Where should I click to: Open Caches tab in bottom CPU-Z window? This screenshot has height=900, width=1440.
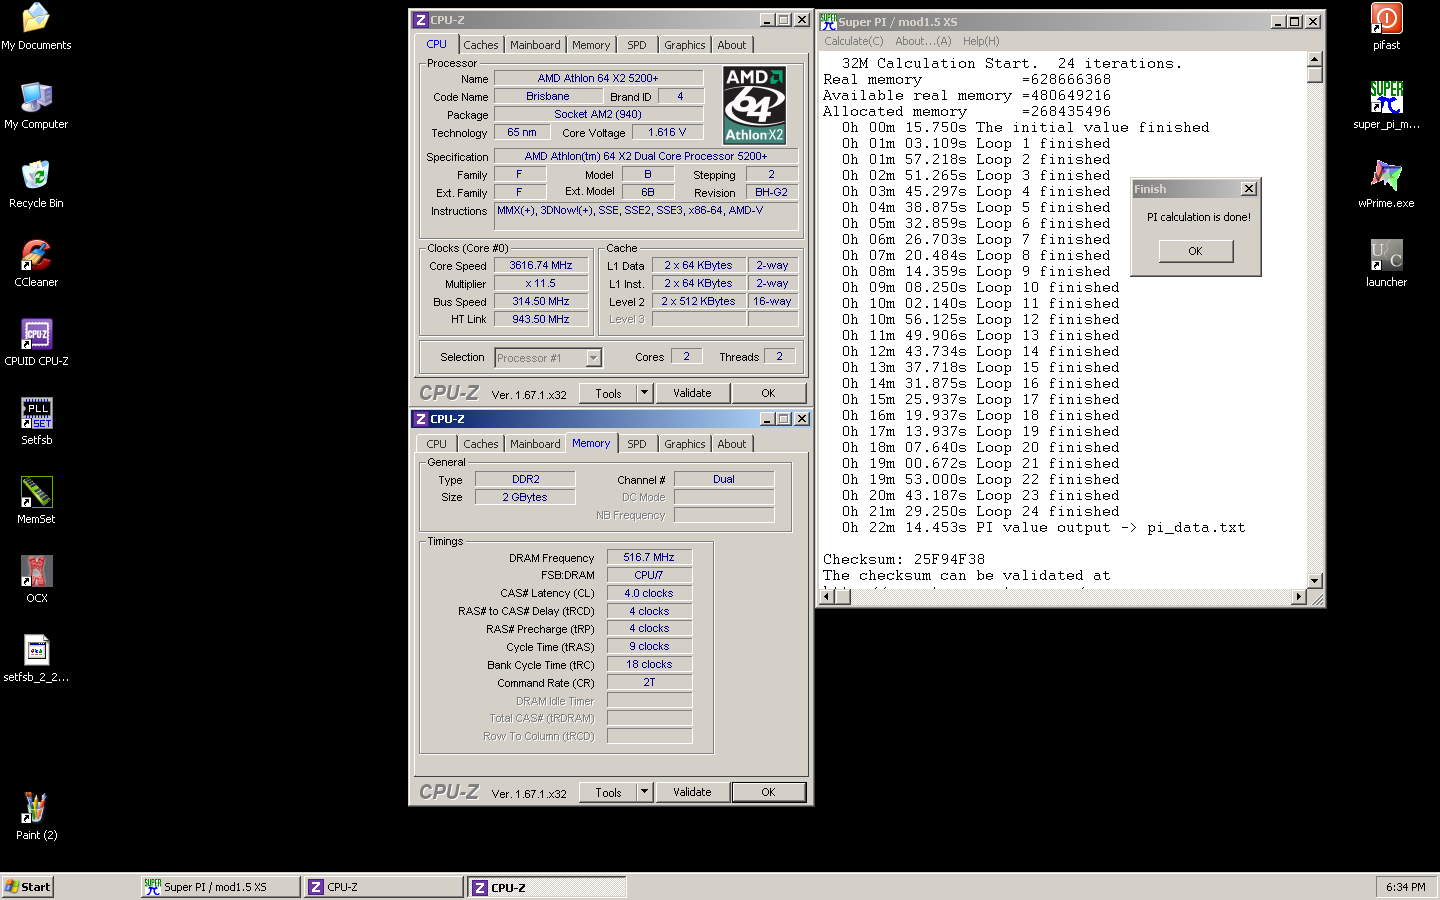pyautogui.click(x=480, y=444)
